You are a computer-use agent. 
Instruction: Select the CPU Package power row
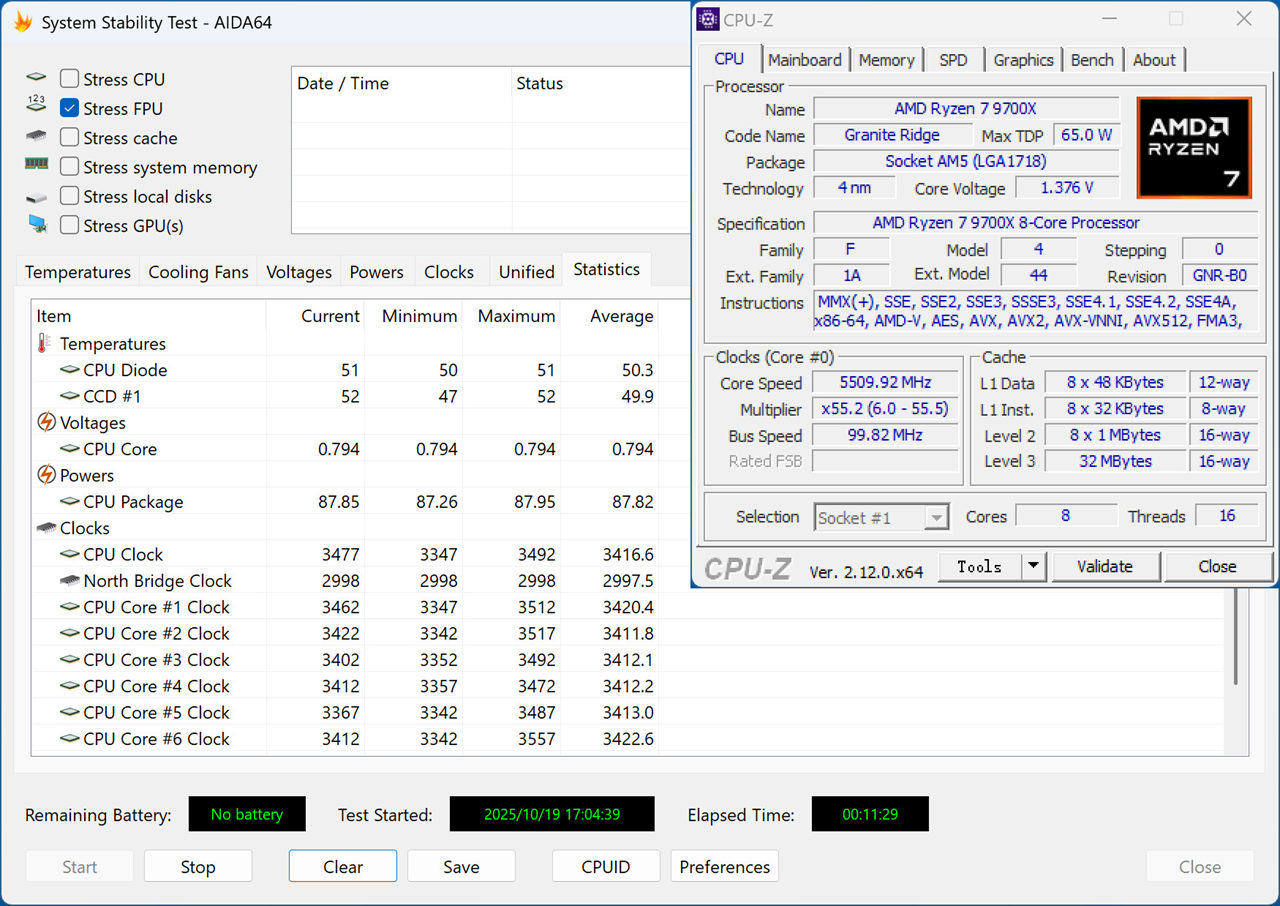coord(133,502)
